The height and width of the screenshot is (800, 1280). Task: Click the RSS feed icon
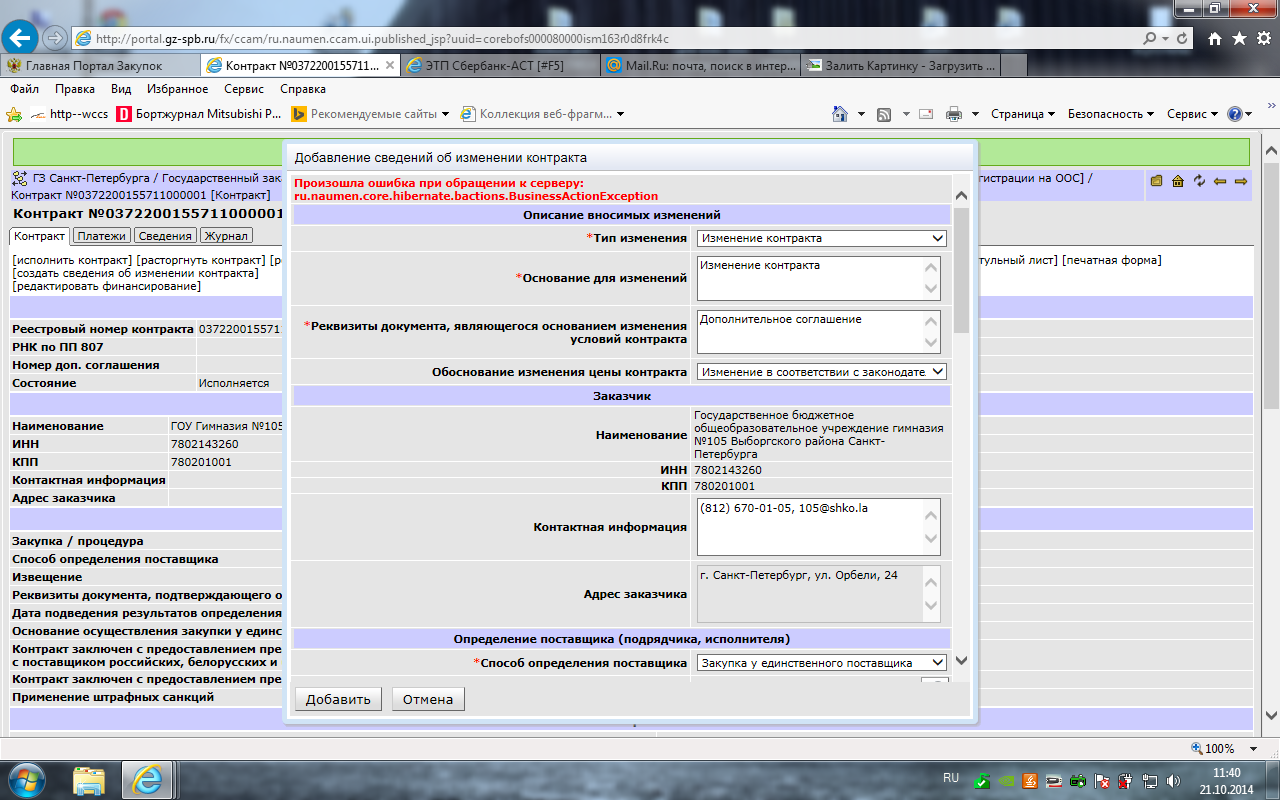click(884, 114)
